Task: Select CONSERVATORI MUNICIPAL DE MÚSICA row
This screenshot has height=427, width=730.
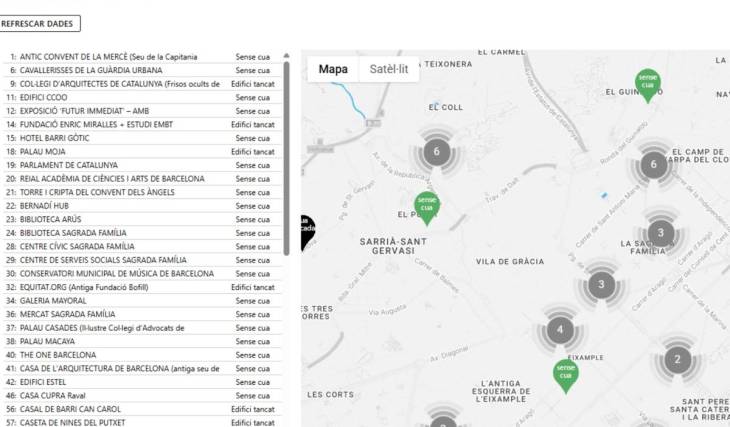Action: [142, 273]
